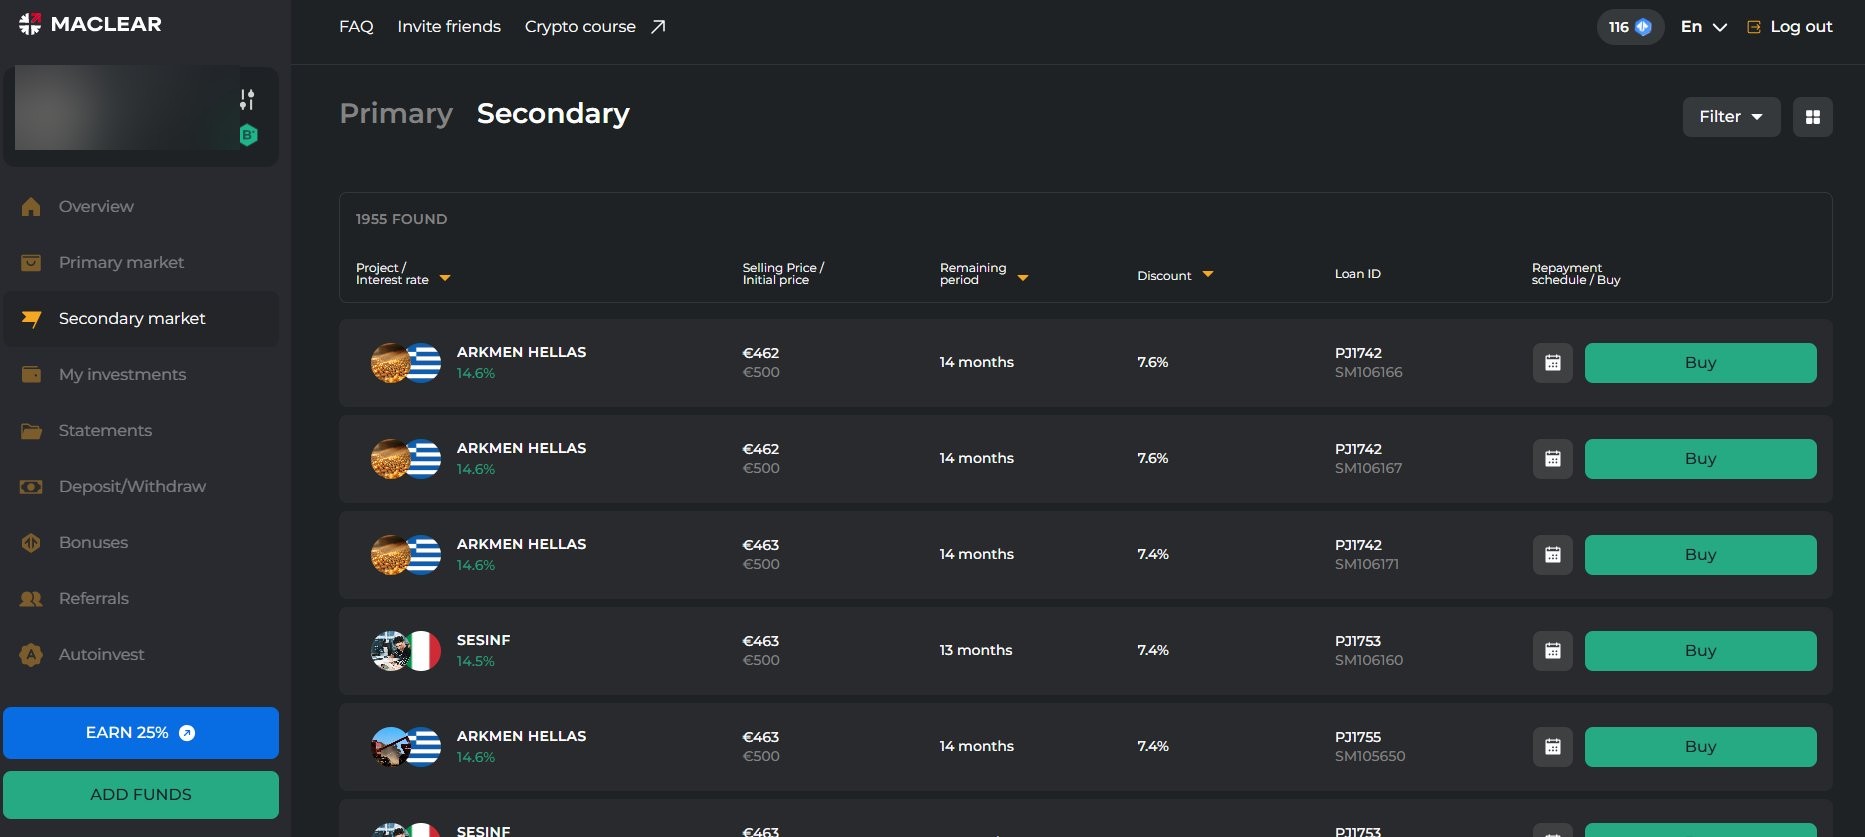Image resolution: width=1865 pixels, height=837 pixels.
Task: Click the ADD FUNDS button
Action: tap(141, 795)
